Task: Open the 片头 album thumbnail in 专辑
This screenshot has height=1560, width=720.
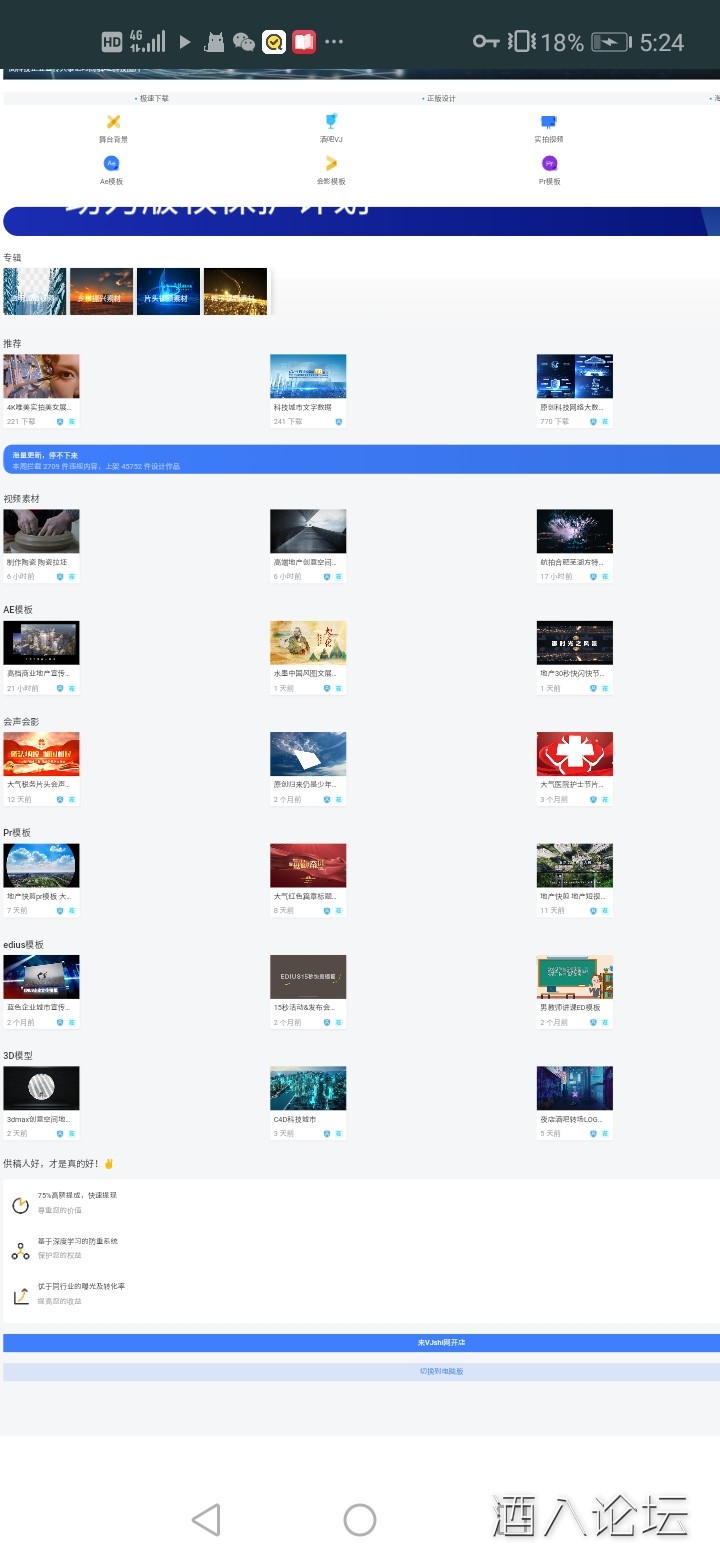Action: coord(168,291)
